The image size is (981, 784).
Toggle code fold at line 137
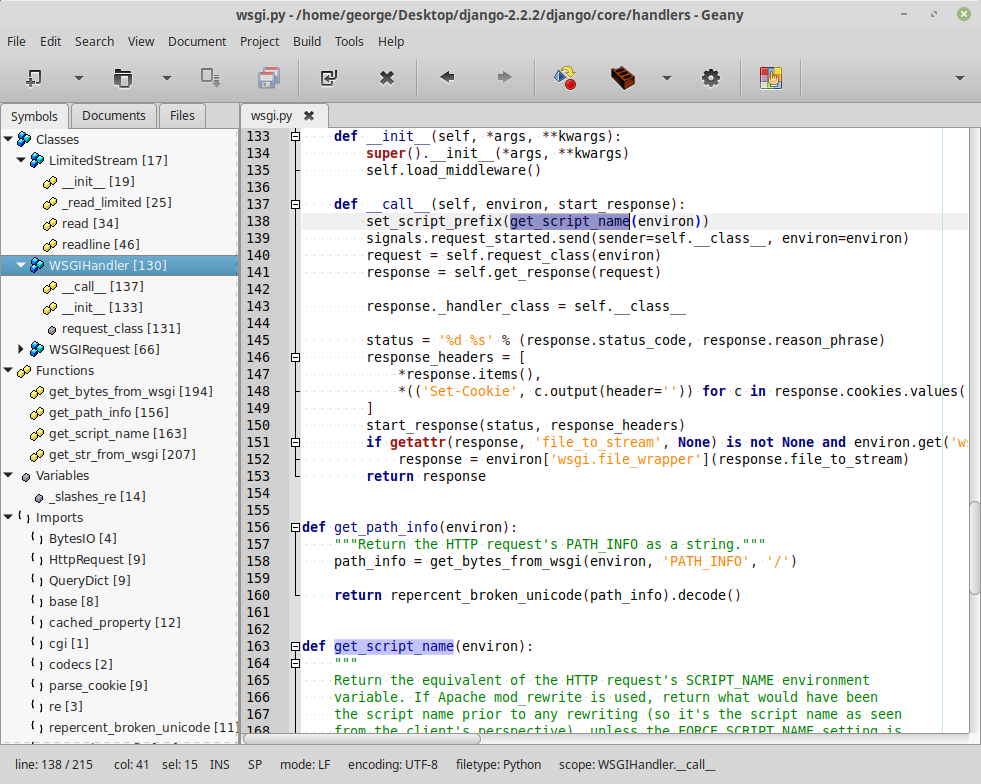tap(295, 204)
